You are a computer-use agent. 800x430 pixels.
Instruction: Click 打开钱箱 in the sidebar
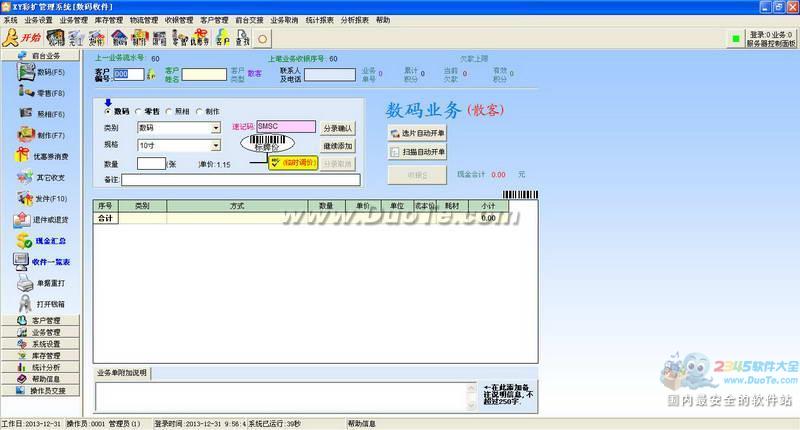click(41, 303)
